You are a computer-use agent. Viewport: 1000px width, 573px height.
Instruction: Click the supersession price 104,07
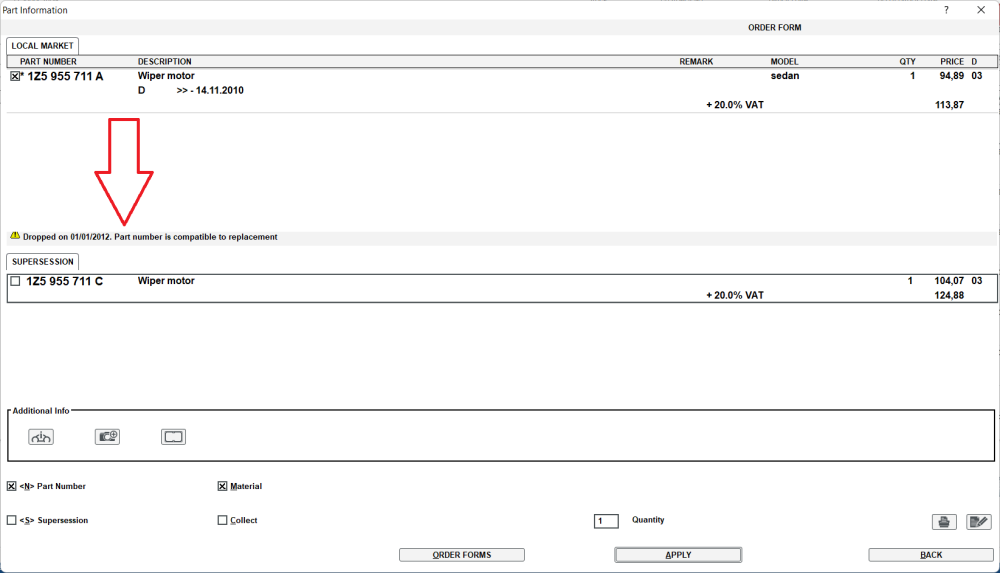[x=949, y=281]
